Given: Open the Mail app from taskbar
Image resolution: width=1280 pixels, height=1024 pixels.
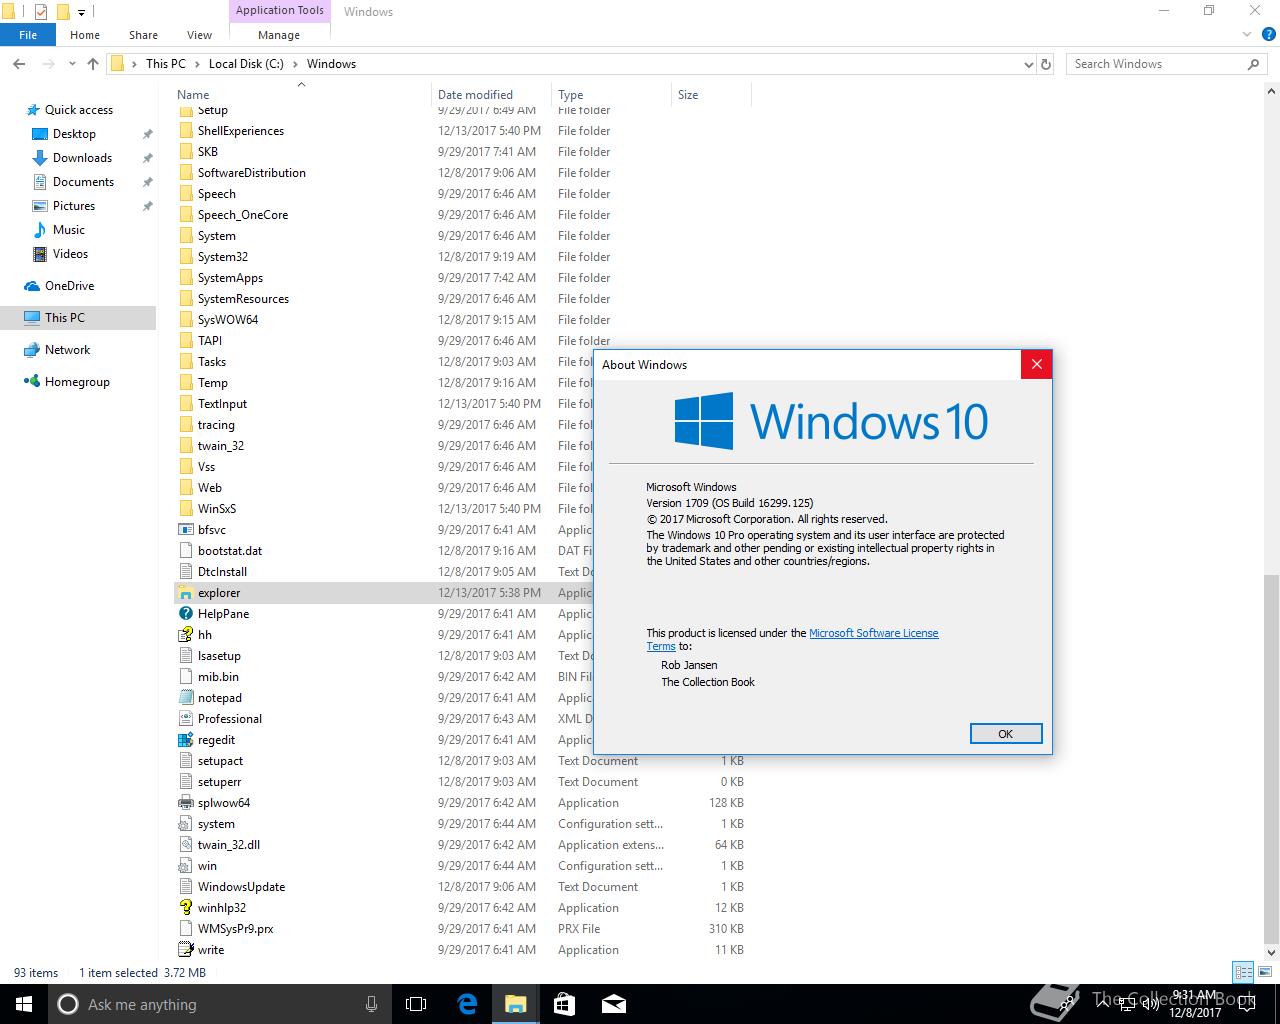Looking at the screenshot, I should pyautogui.click(x=613, y=1004).
